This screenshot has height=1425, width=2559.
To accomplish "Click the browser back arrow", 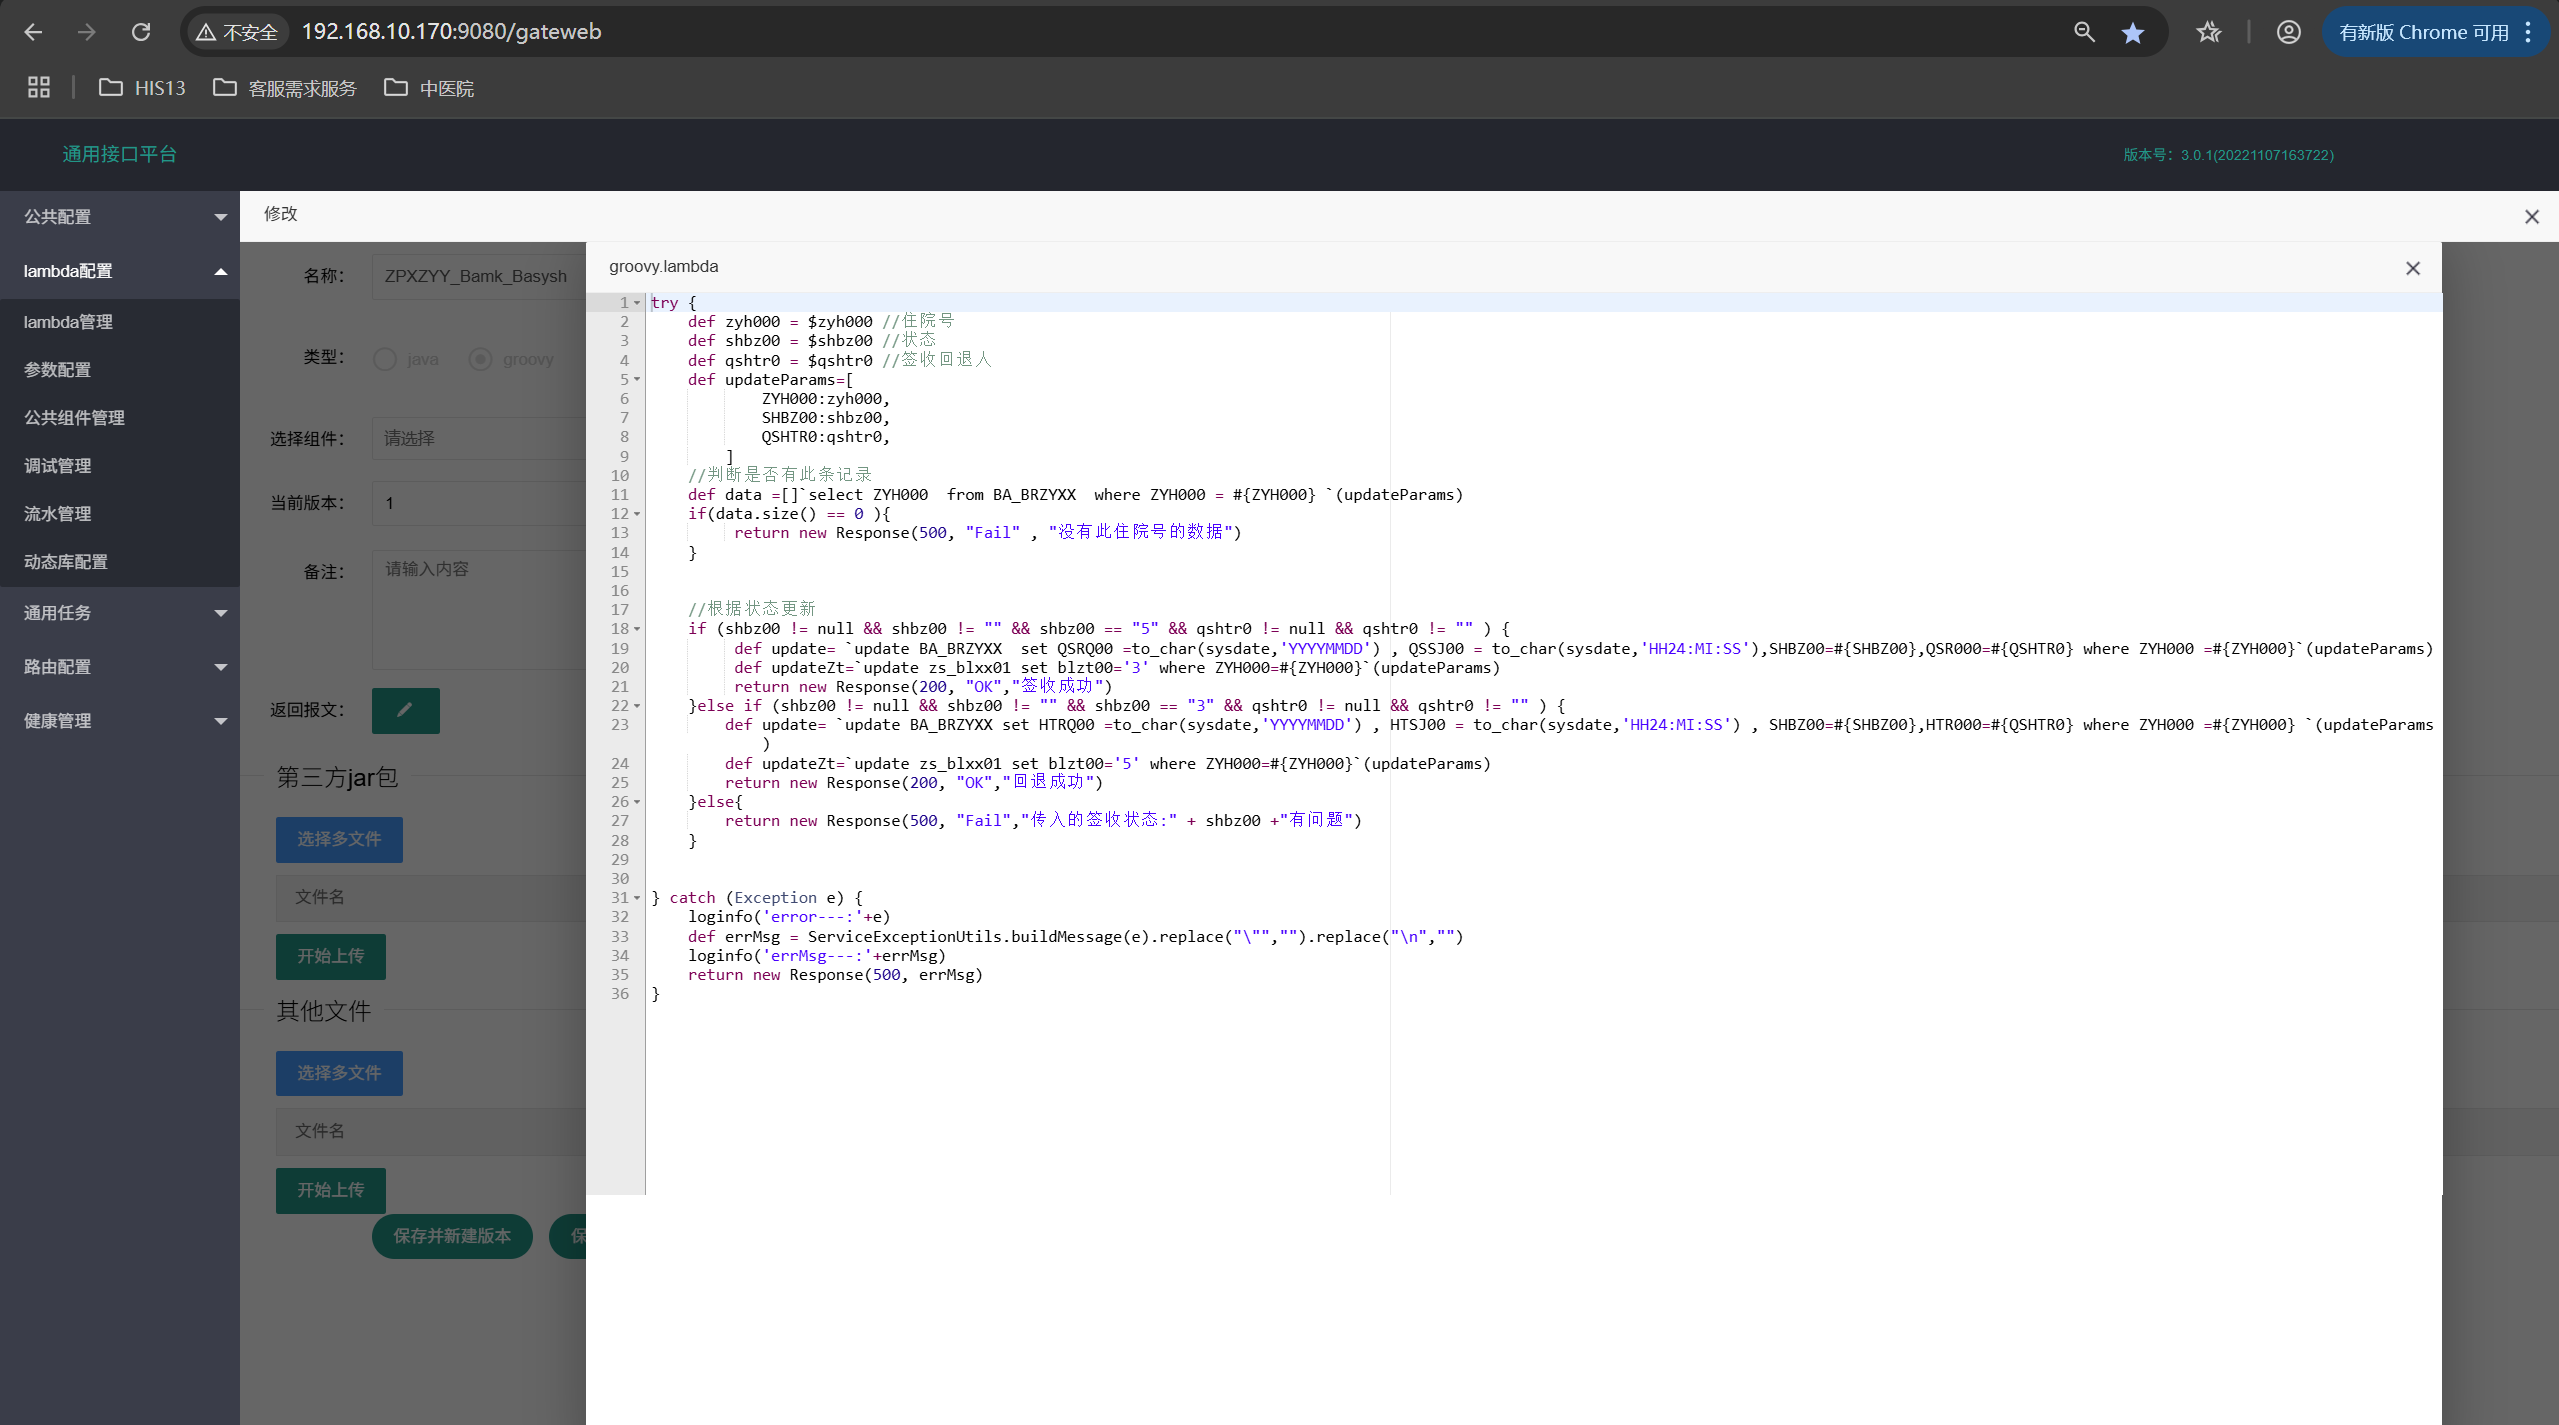I will point(33,32).
